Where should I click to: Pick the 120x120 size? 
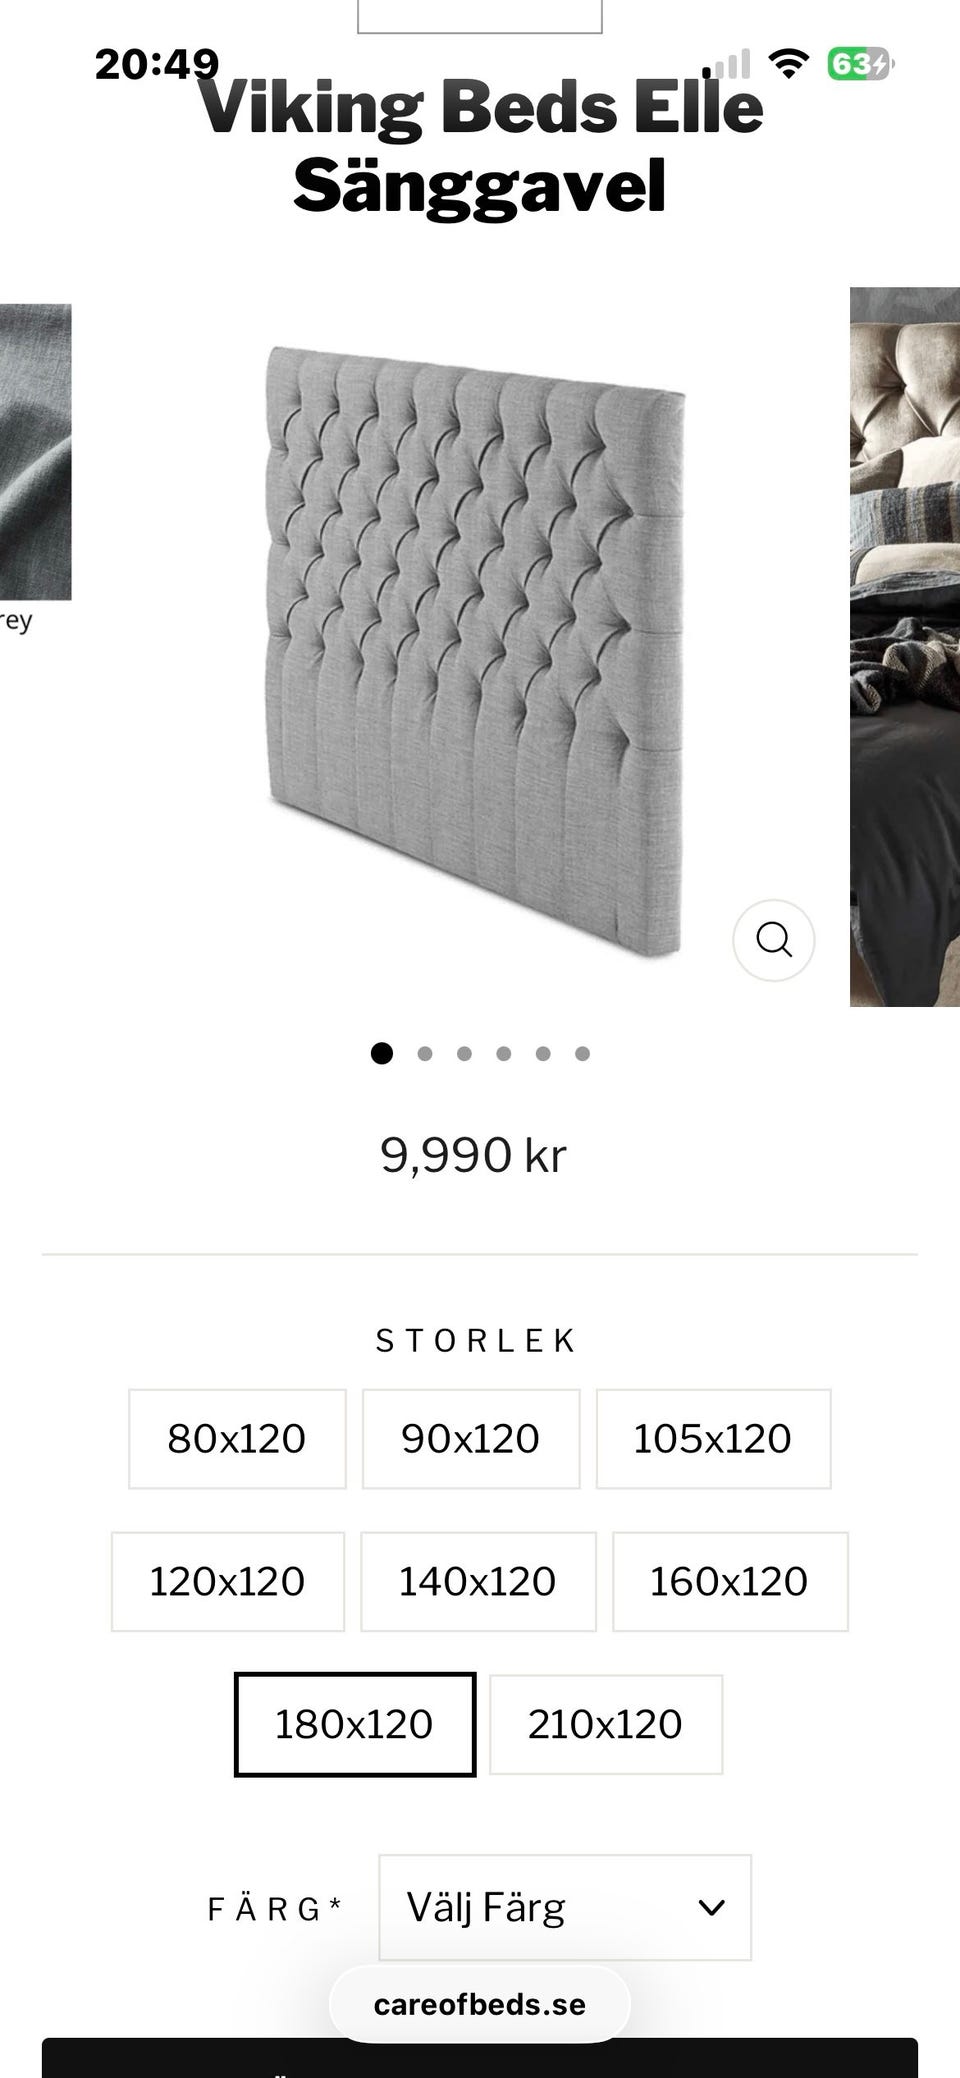228,1582
